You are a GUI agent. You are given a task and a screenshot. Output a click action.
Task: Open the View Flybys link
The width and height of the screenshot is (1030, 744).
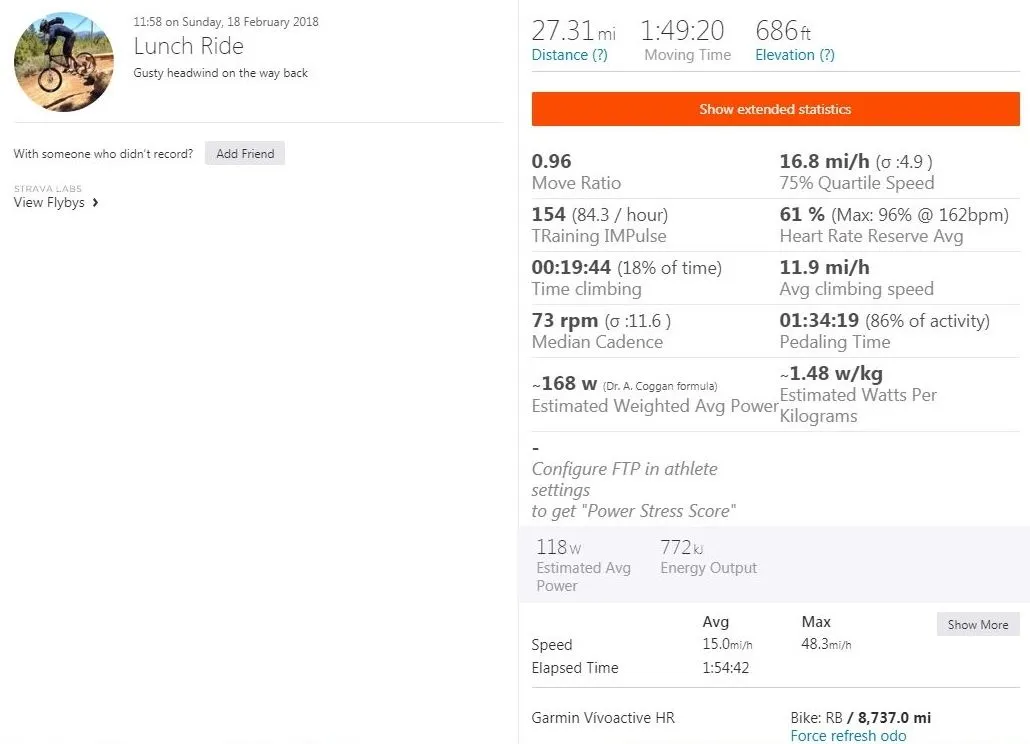49,202
